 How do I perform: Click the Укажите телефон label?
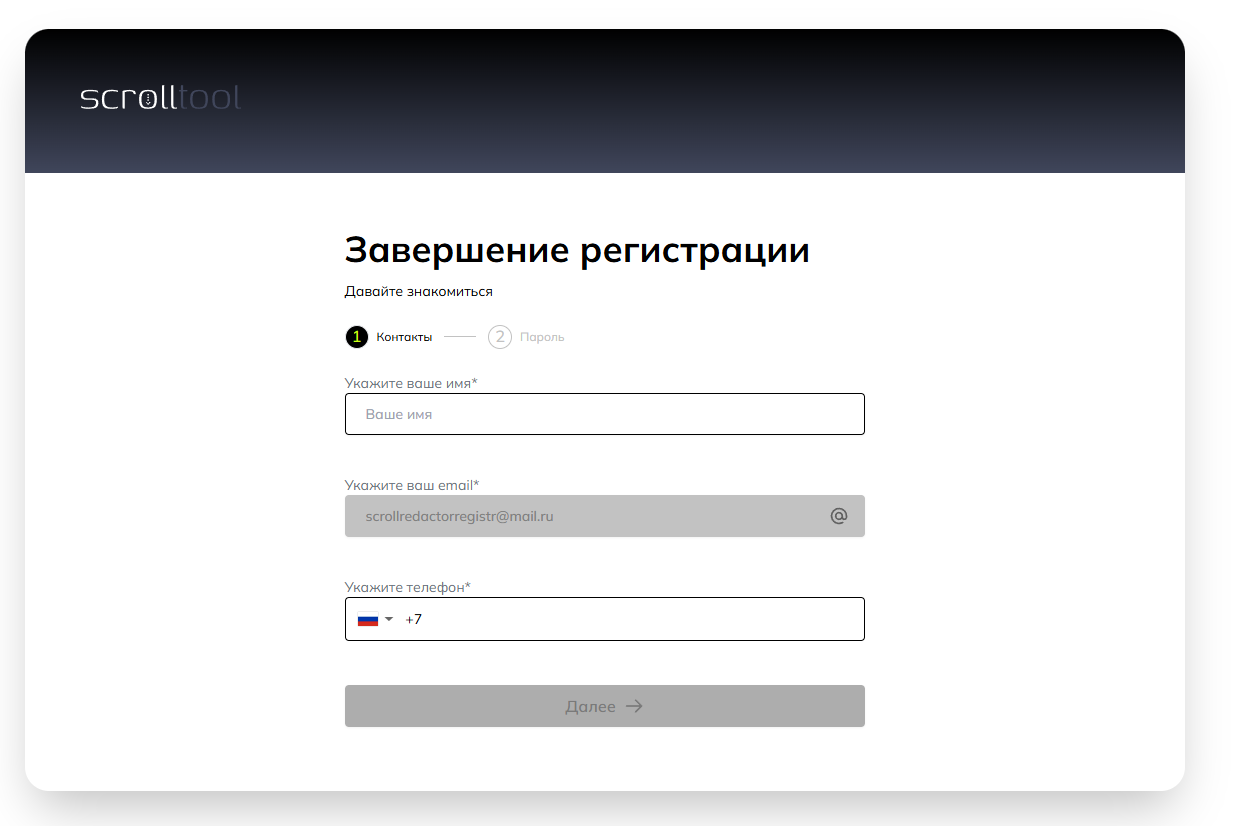407,587
